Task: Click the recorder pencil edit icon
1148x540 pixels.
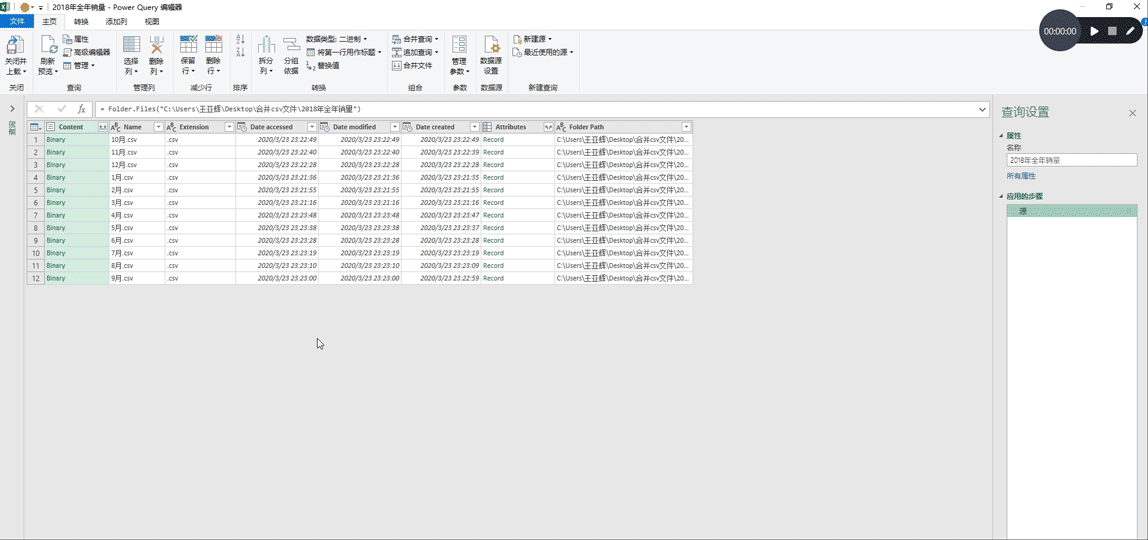Action: tap(1130, 31)
